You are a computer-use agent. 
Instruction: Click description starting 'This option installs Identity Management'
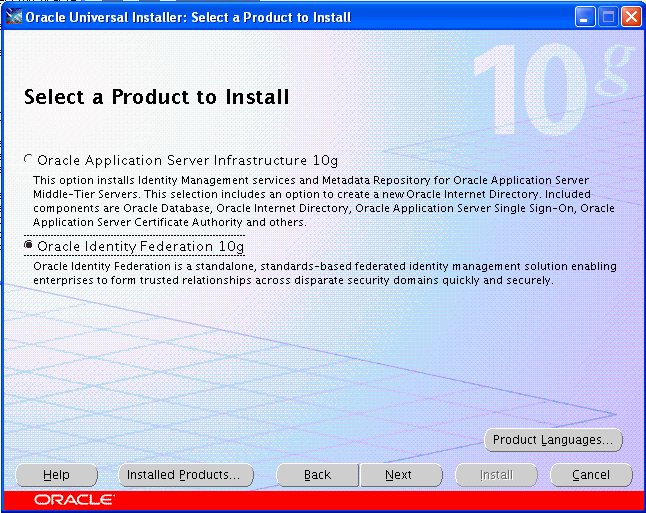323,201
